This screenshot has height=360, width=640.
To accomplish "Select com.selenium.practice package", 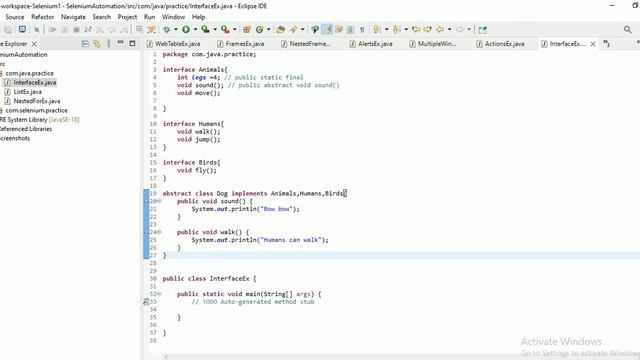I will 36,110.
